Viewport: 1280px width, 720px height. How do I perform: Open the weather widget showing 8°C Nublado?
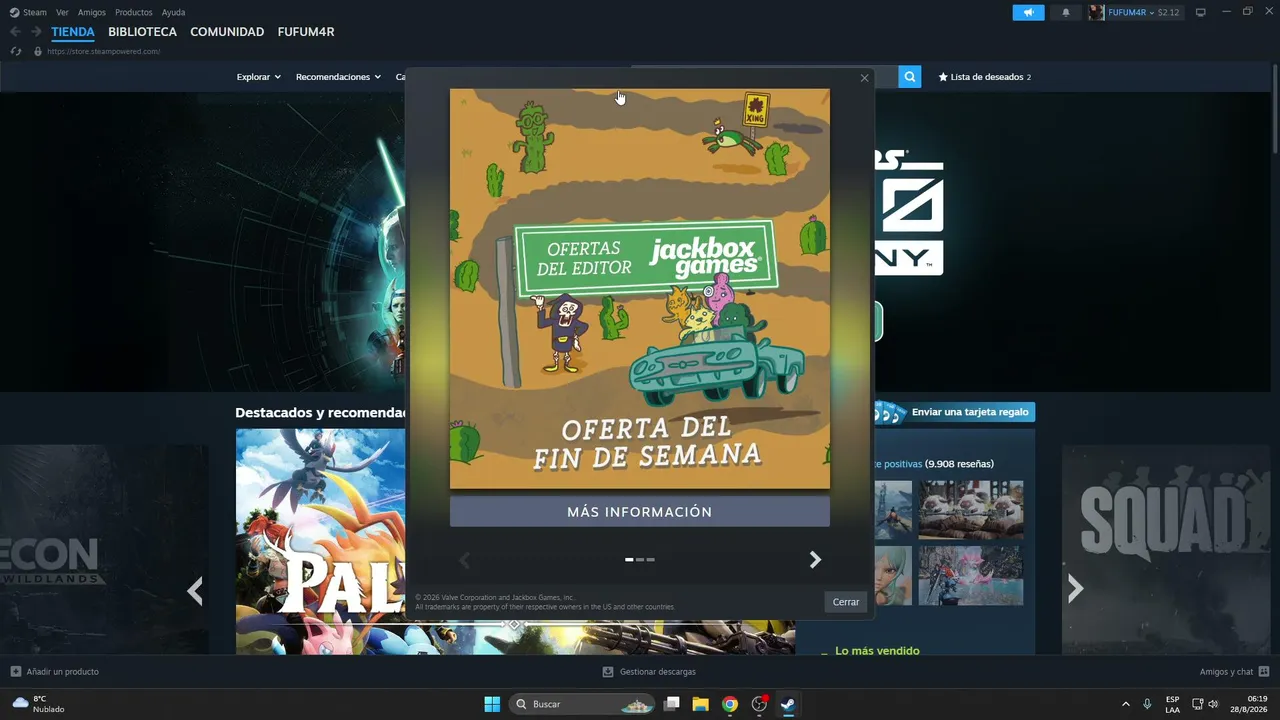point(38,704)
